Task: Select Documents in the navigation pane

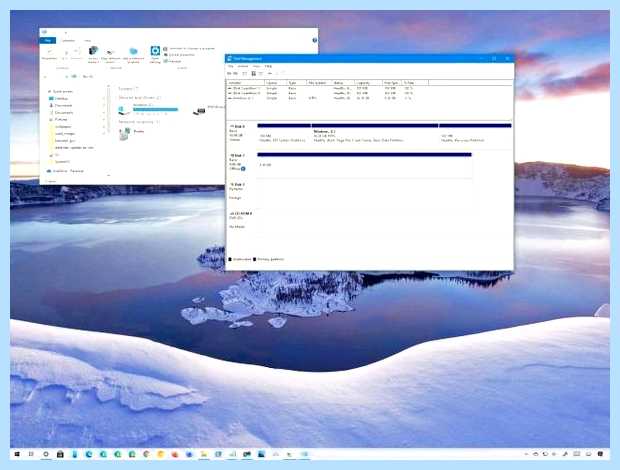Action: [x=61, y=113]
